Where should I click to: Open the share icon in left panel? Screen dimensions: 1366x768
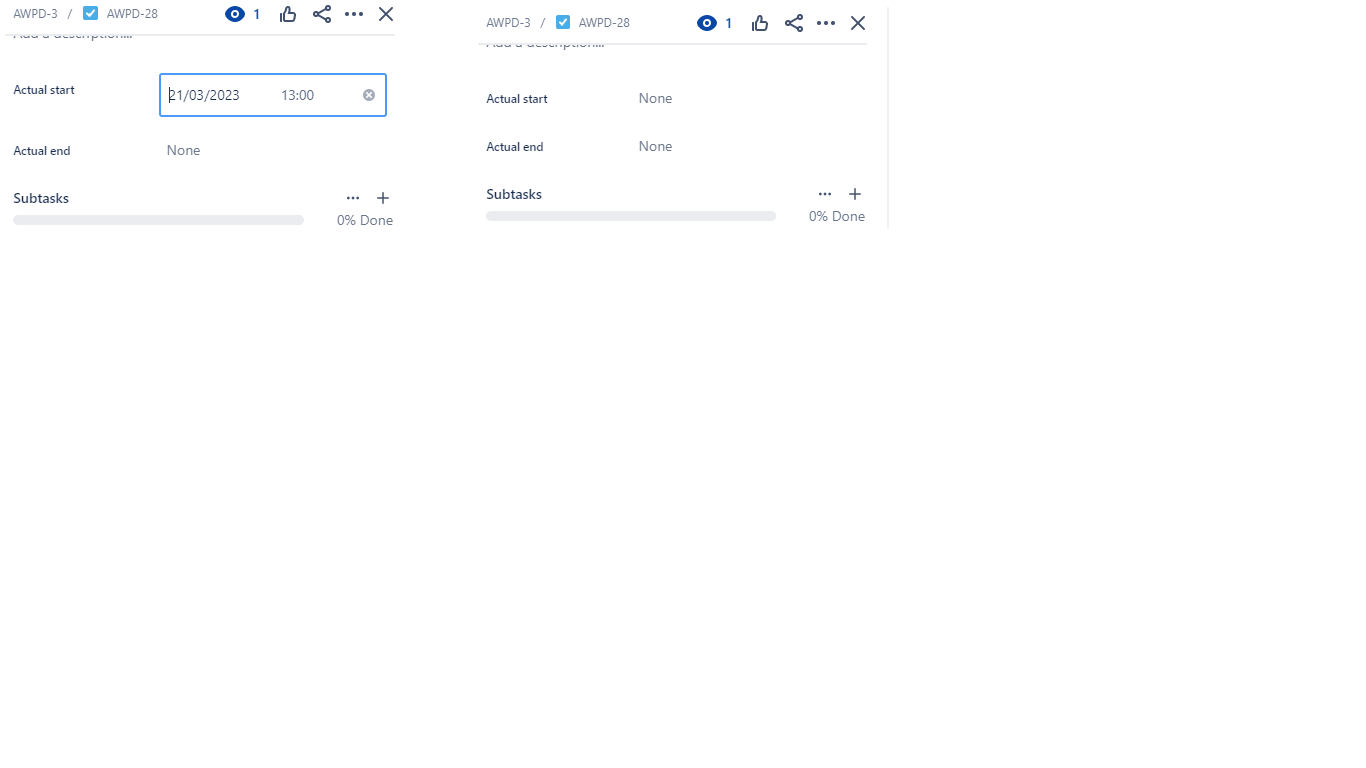click(x=322, y=14)
